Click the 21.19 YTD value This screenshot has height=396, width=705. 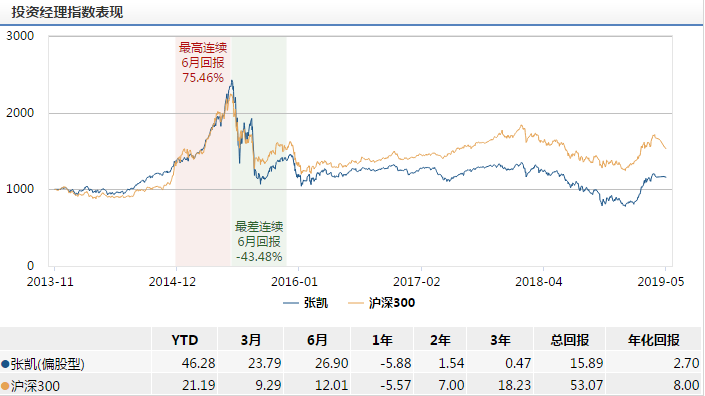[198, 385]
